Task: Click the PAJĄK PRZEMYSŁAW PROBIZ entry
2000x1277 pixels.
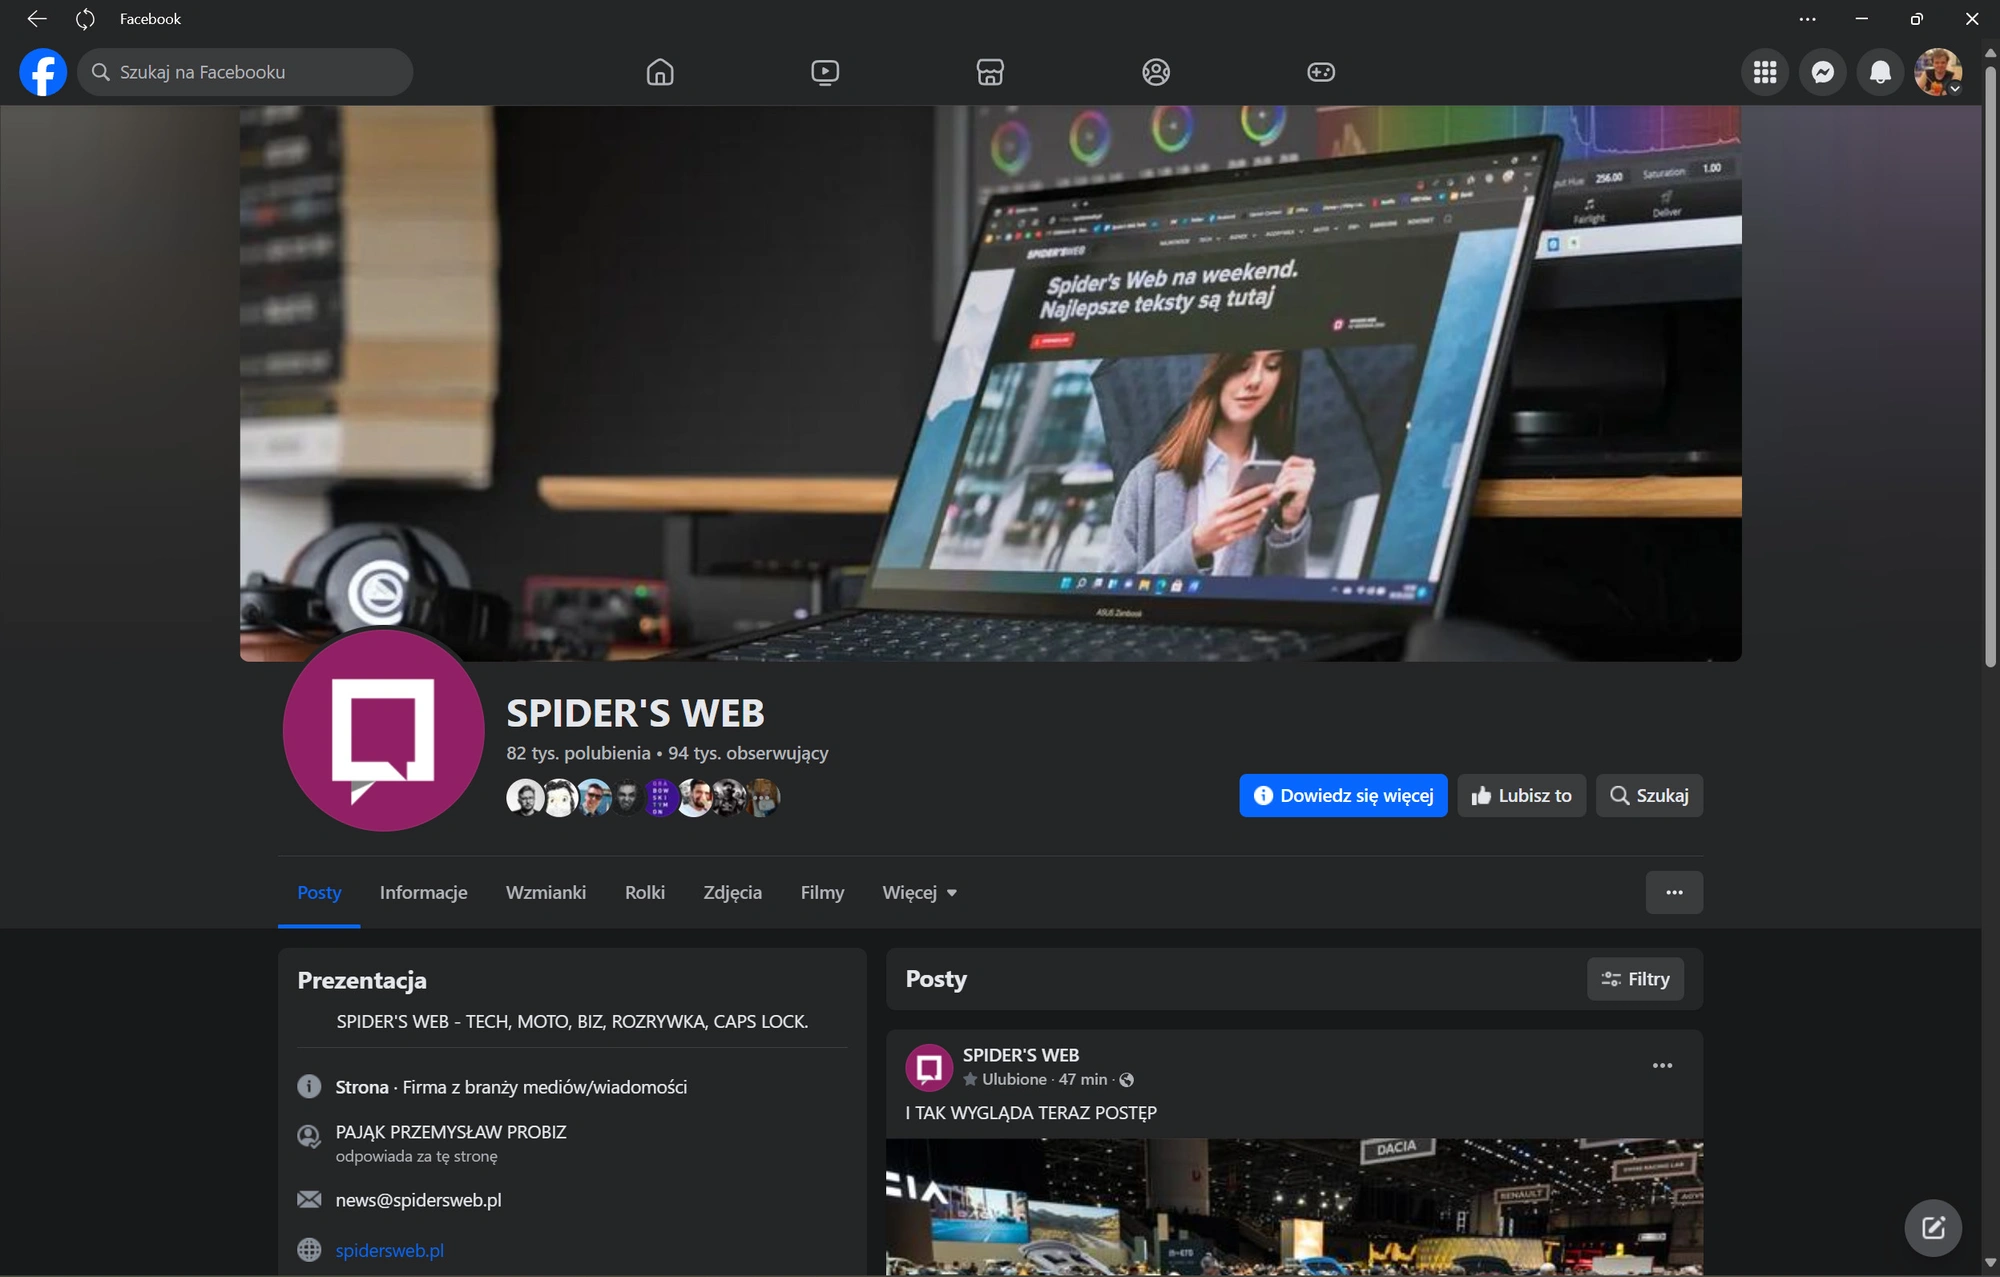Action: tap(451, 1132)
